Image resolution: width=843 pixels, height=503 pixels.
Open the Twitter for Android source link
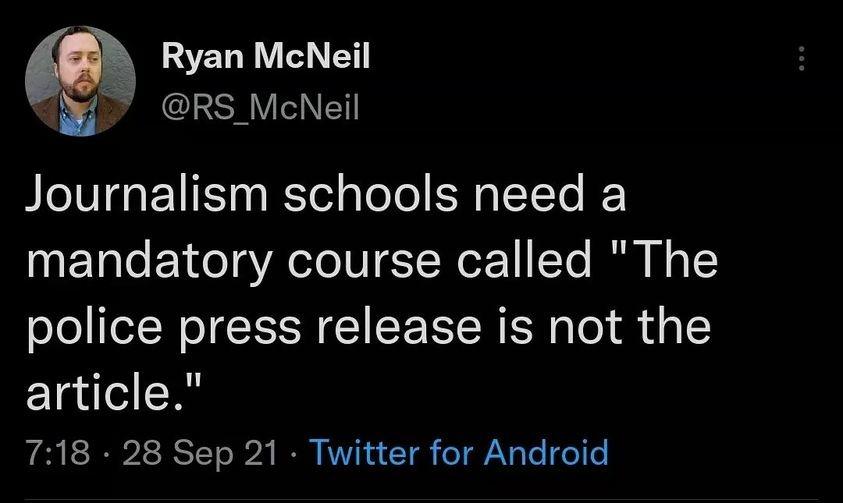[458, 452]
